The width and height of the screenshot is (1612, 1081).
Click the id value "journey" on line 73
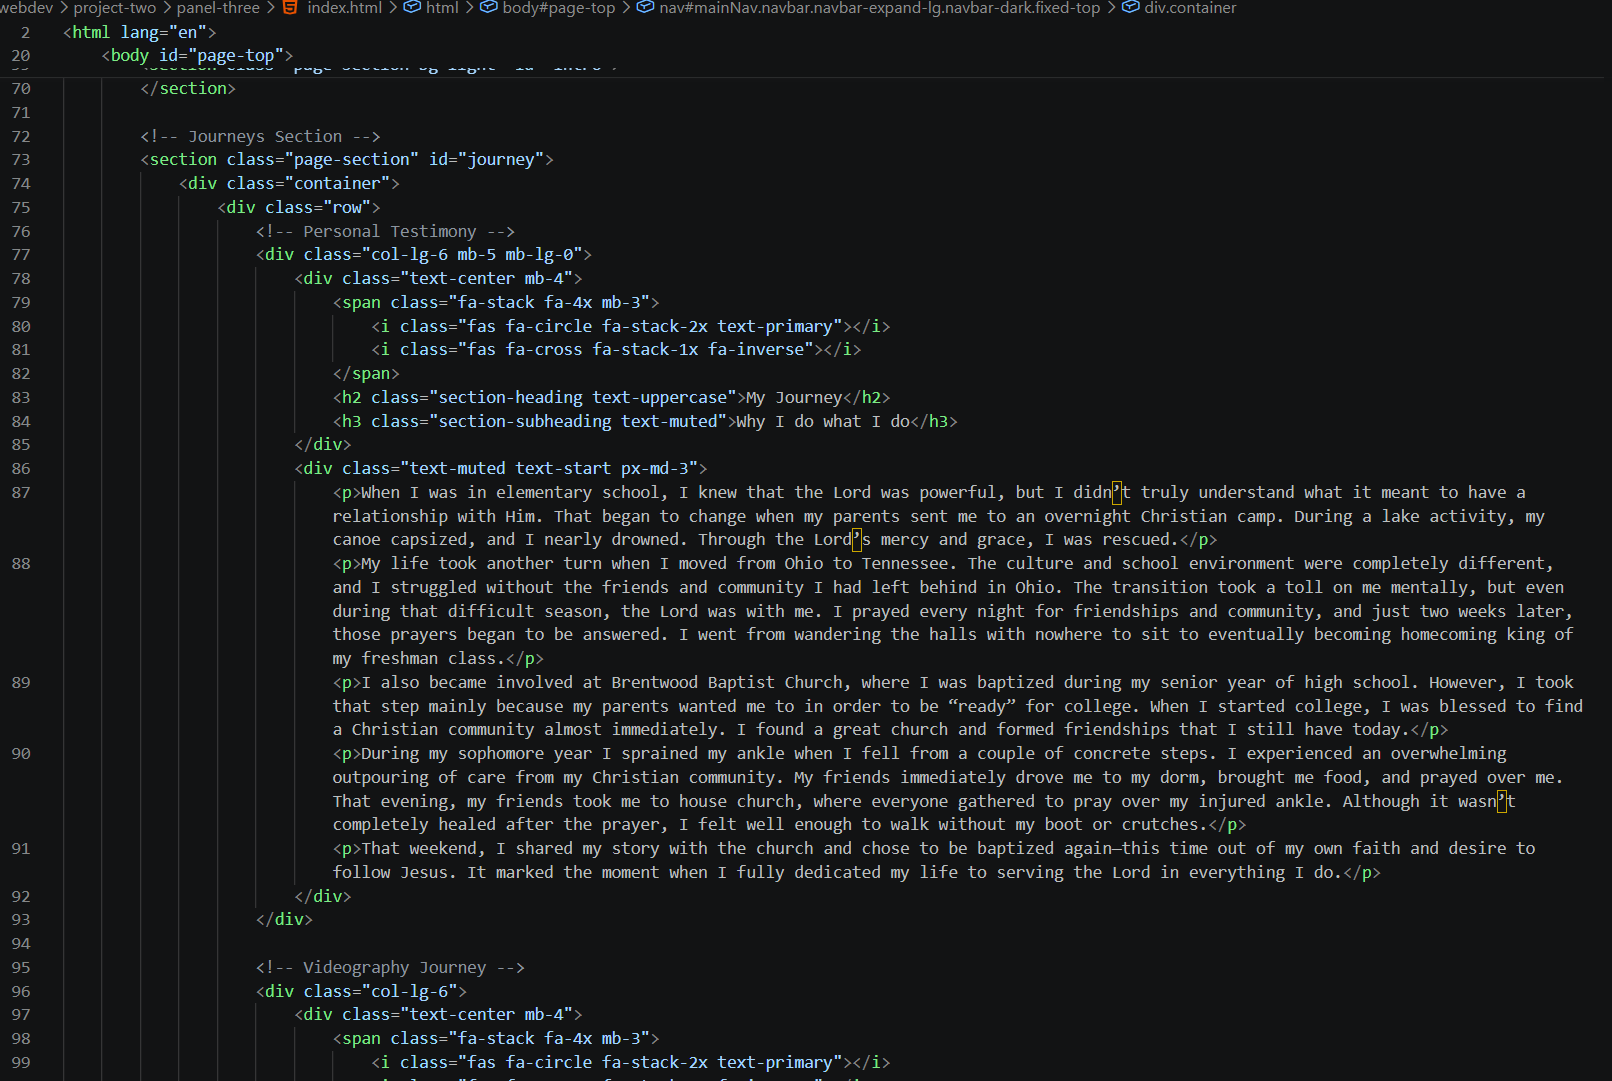click(501, 160)
